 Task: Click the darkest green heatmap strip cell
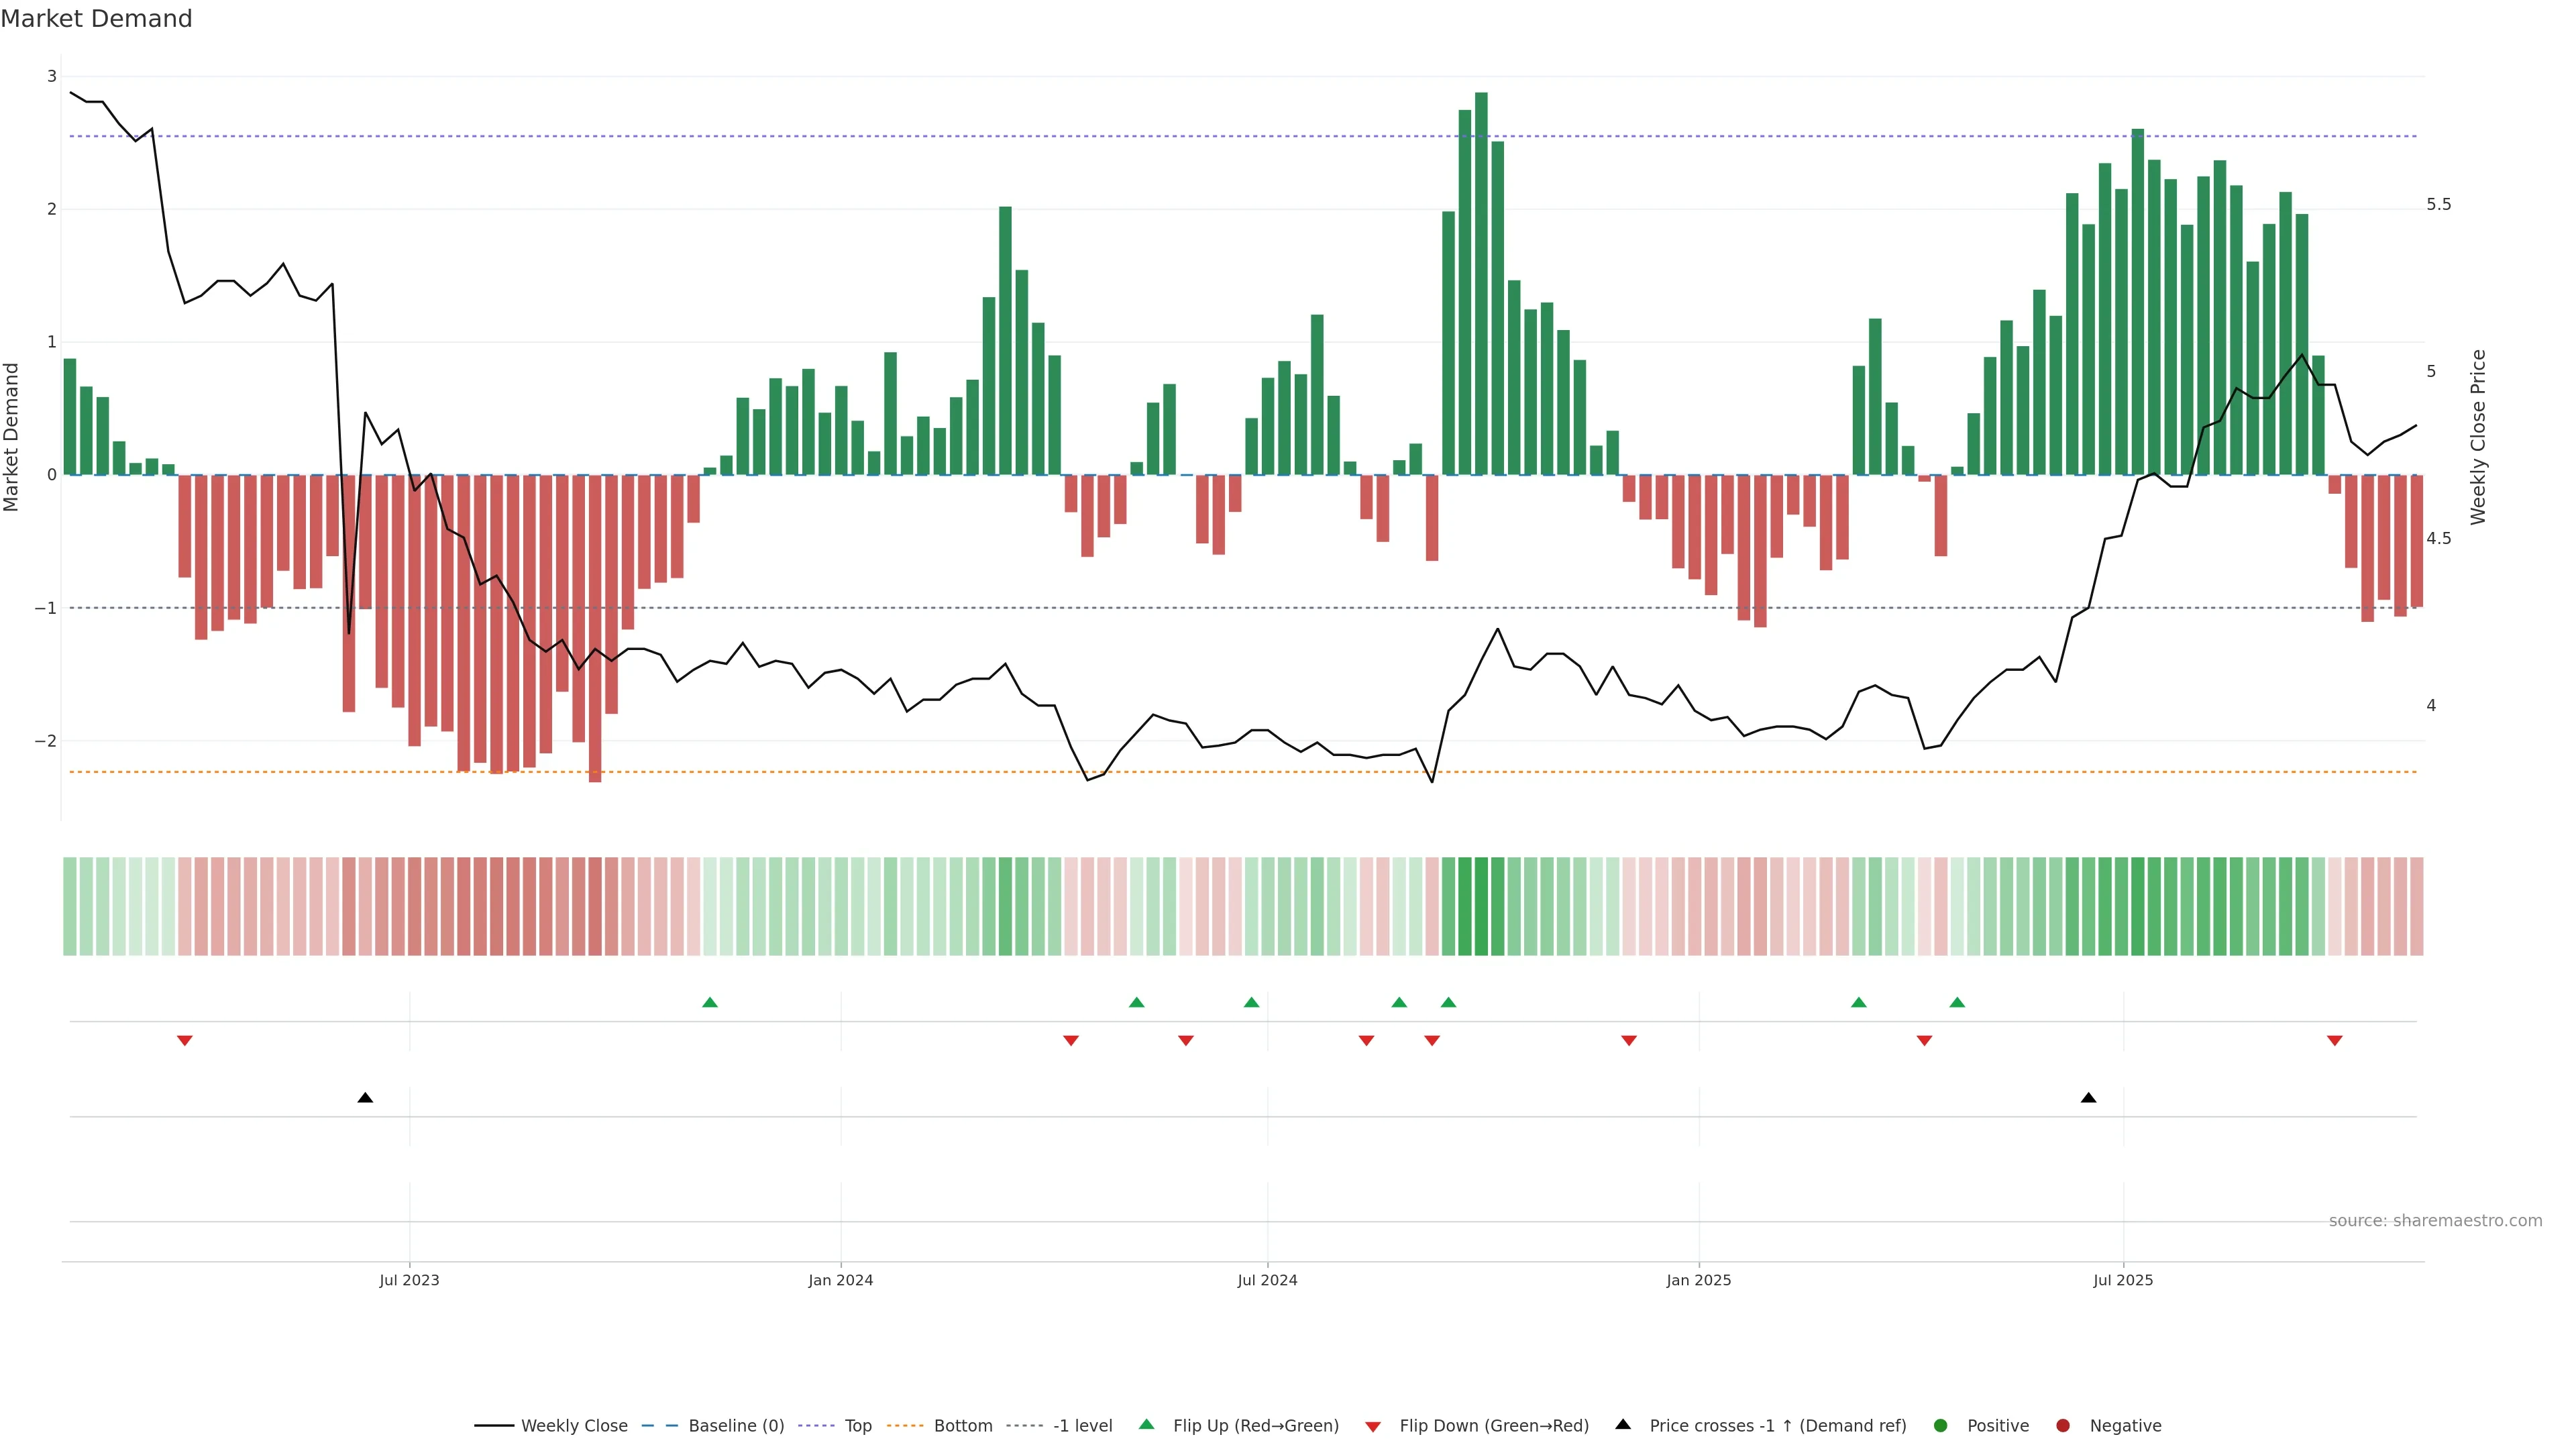[1481, 906]
